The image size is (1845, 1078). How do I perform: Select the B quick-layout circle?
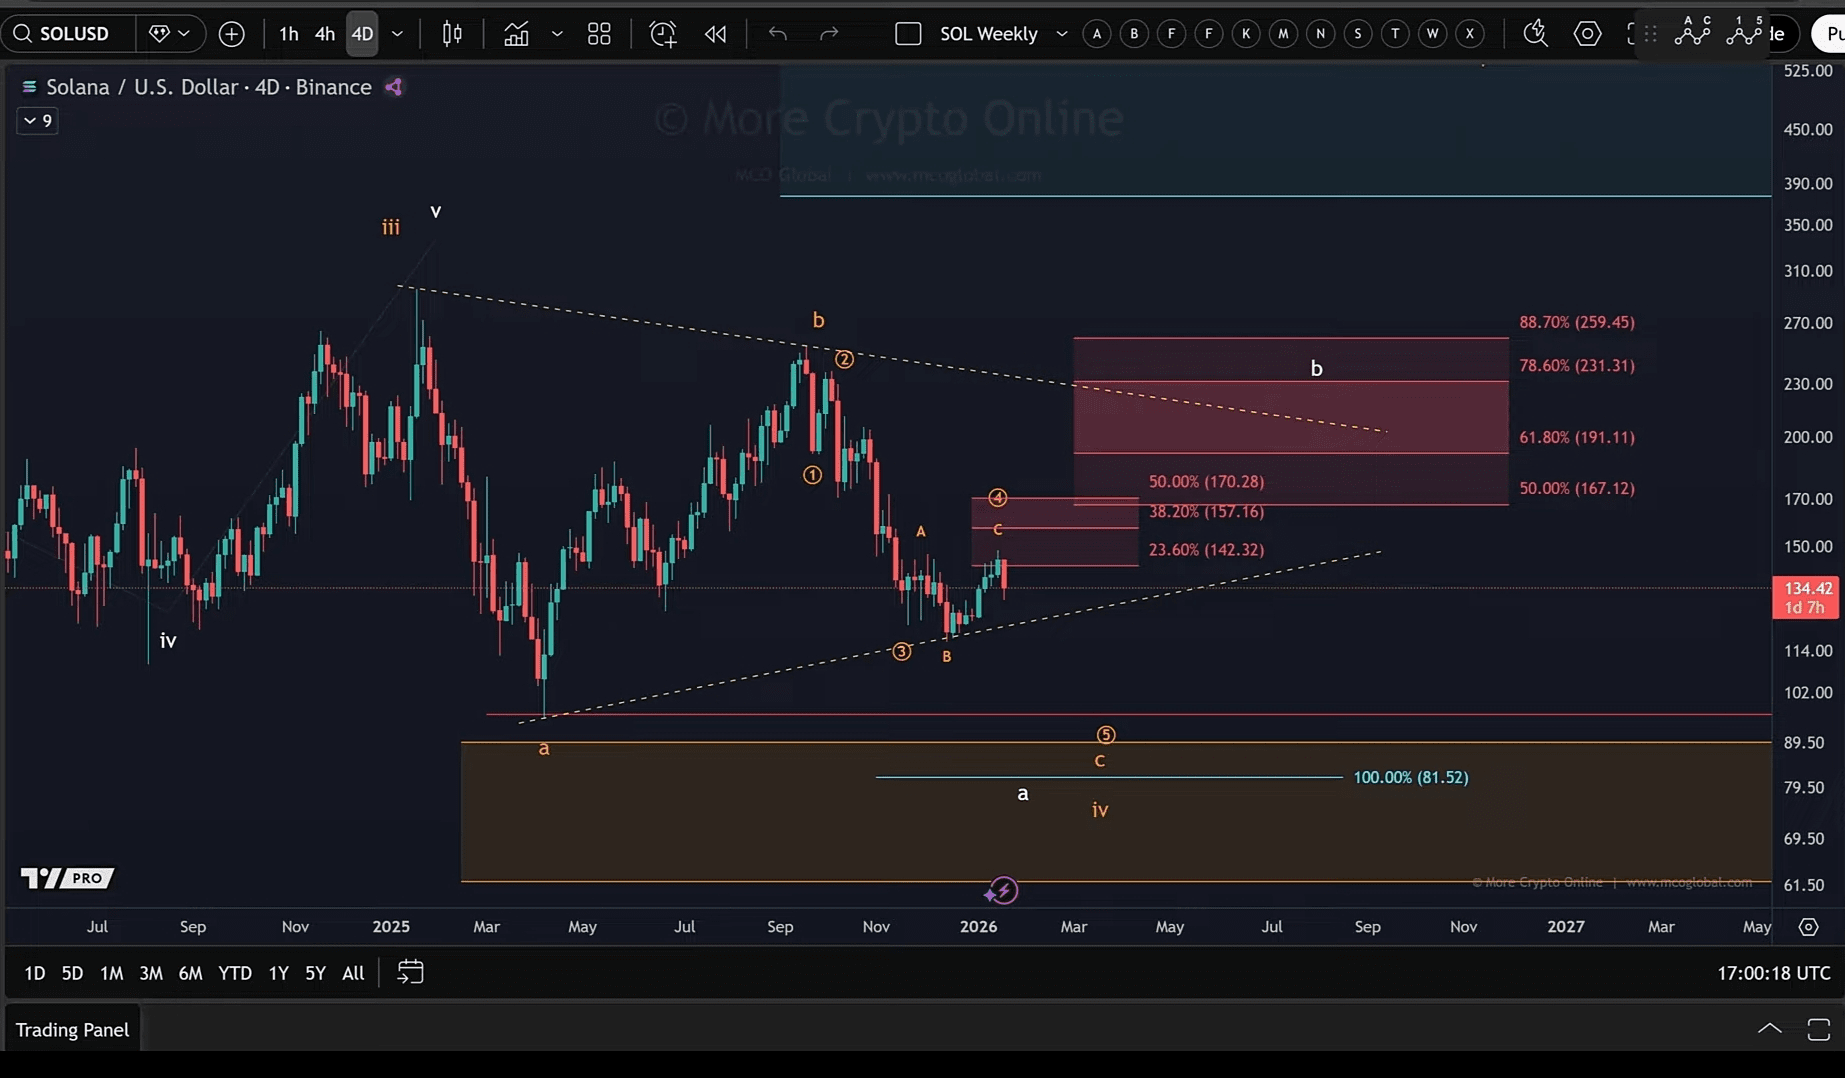pos(1134,34)
